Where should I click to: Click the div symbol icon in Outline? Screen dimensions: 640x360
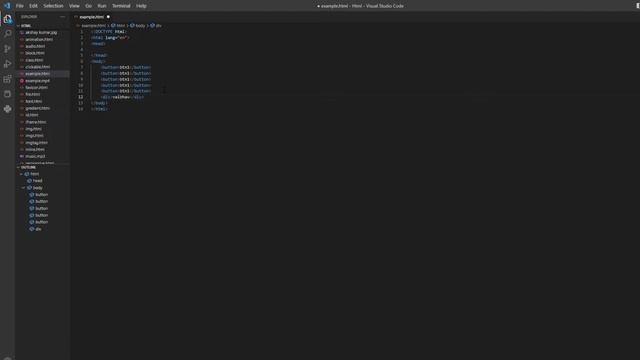[x=31, y=229]
